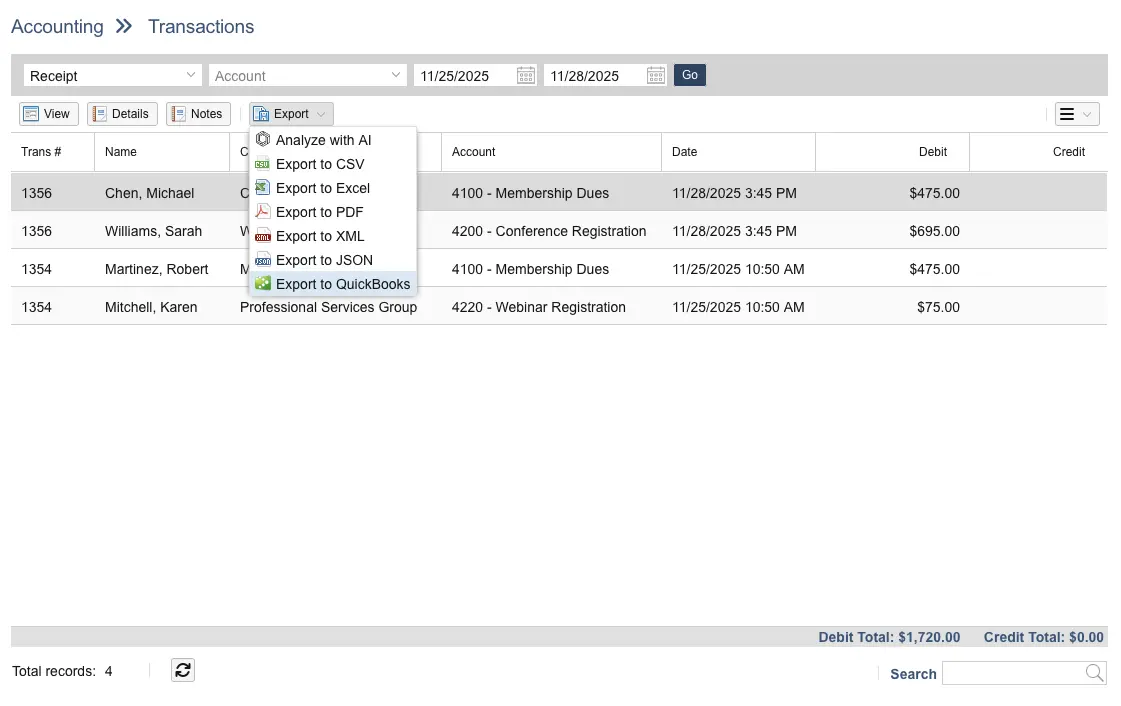Image resolution: width=1121 pixels, height=706 pixels.
Task: Click the Details toolbar icon
Action: pos(97,113)
